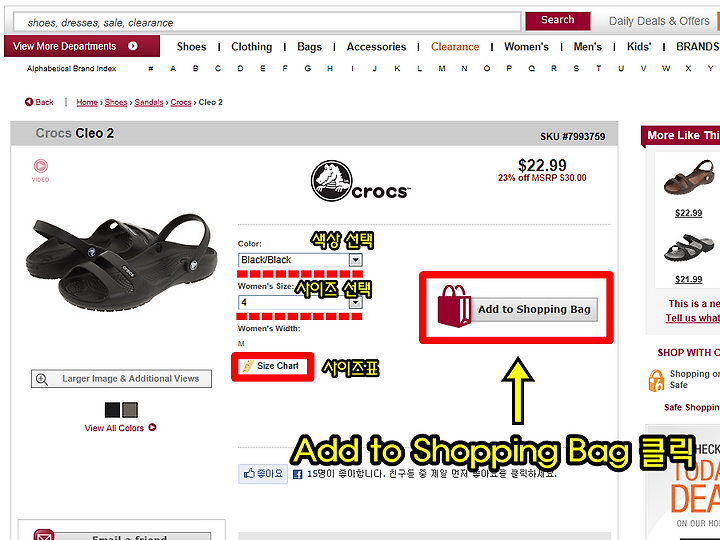
Task: Follow the Sandals breadcrumb link
Action: coord(149,102)
